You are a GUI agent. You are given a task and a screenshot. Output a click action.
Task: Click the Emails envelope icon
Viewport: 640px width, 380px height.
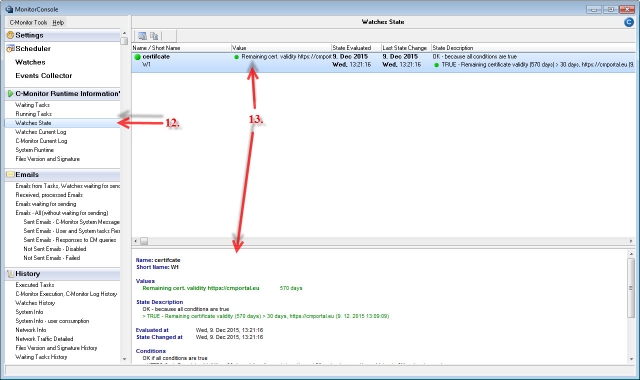[10, 175]
